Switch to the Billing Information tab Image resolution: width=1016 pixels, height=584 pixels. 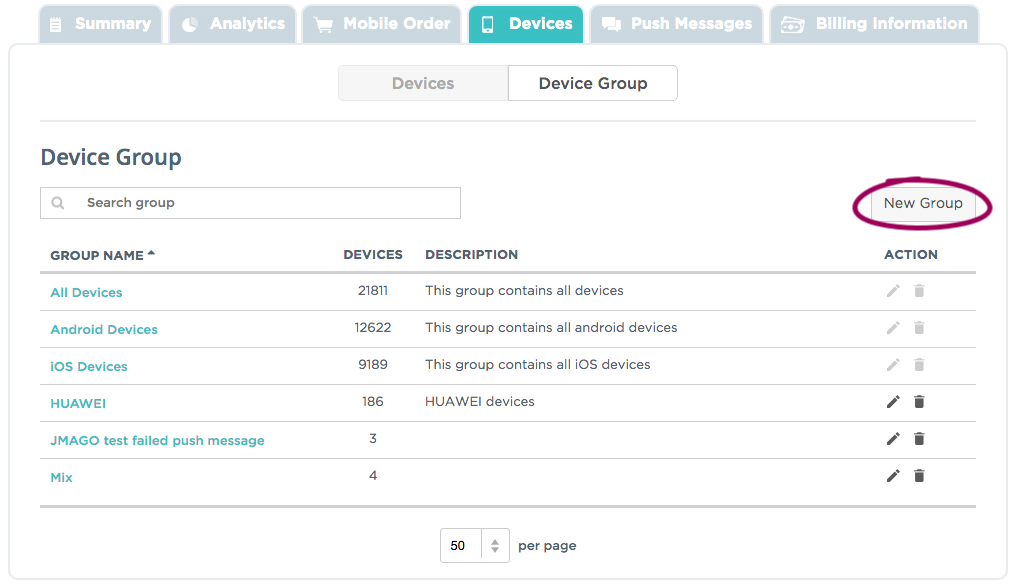tap(873, 24)
